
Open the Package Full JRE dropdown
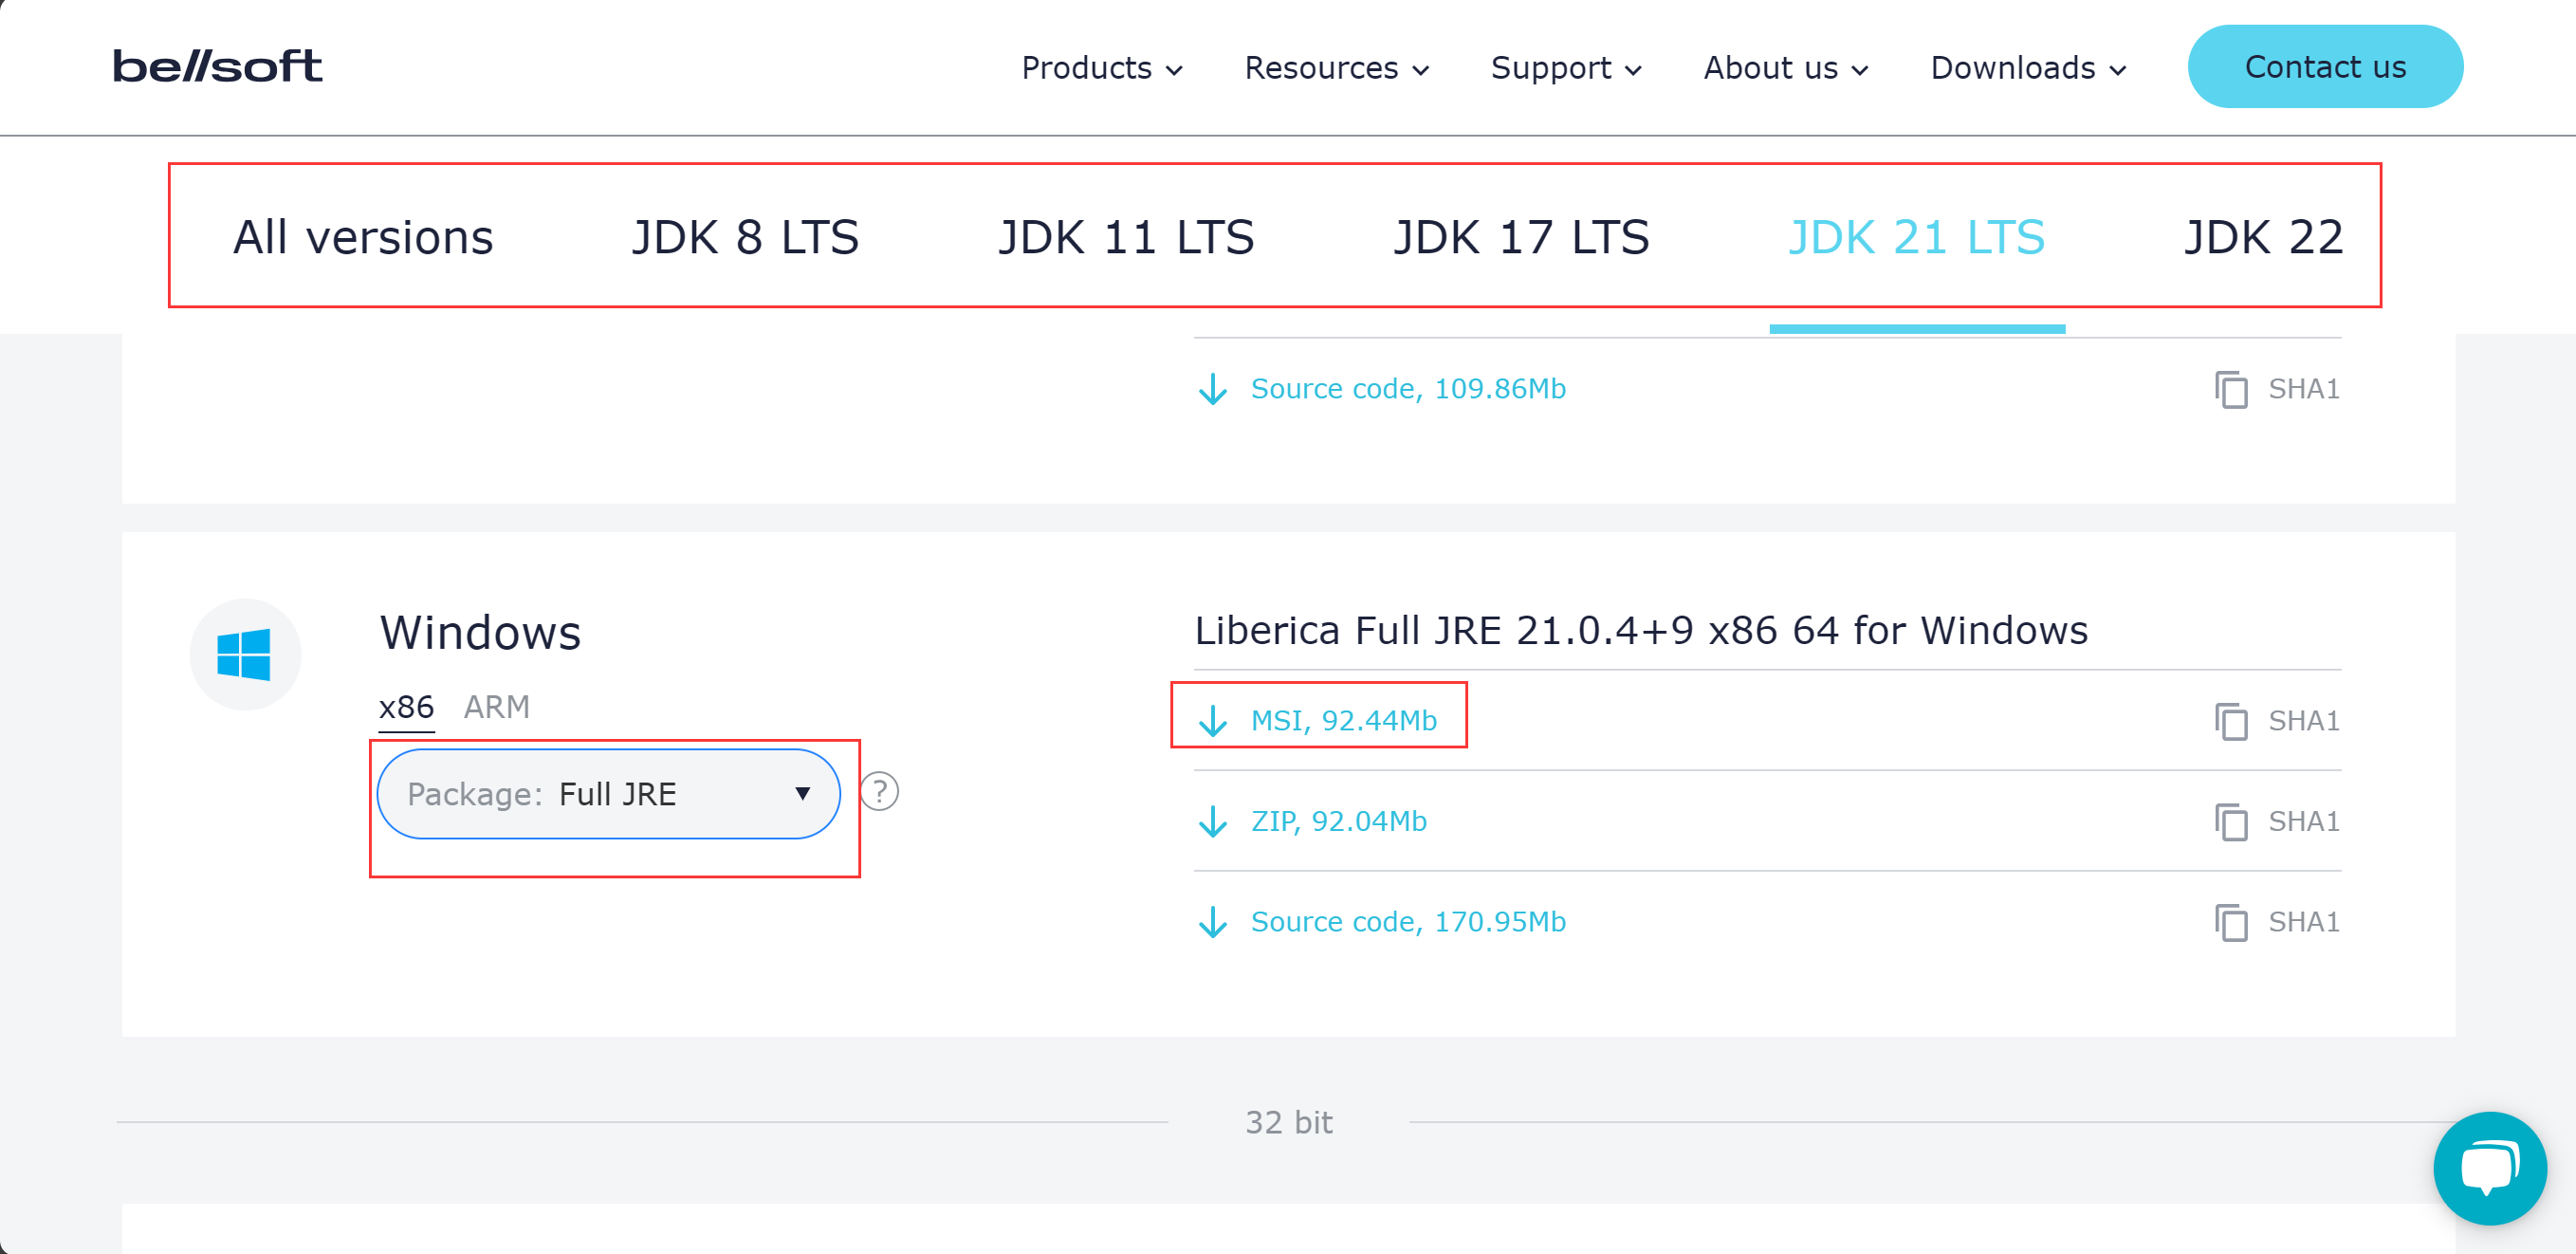[608, 794]
